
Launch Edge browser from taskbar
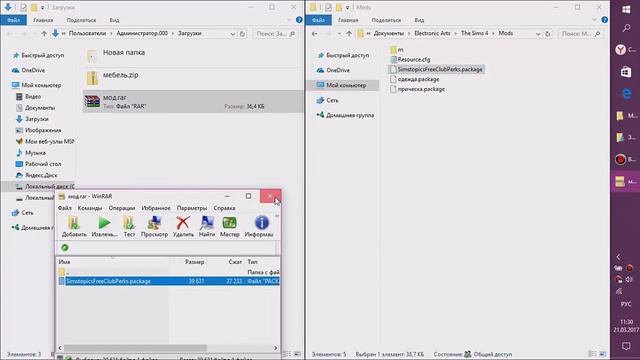(x=626, y=94)
